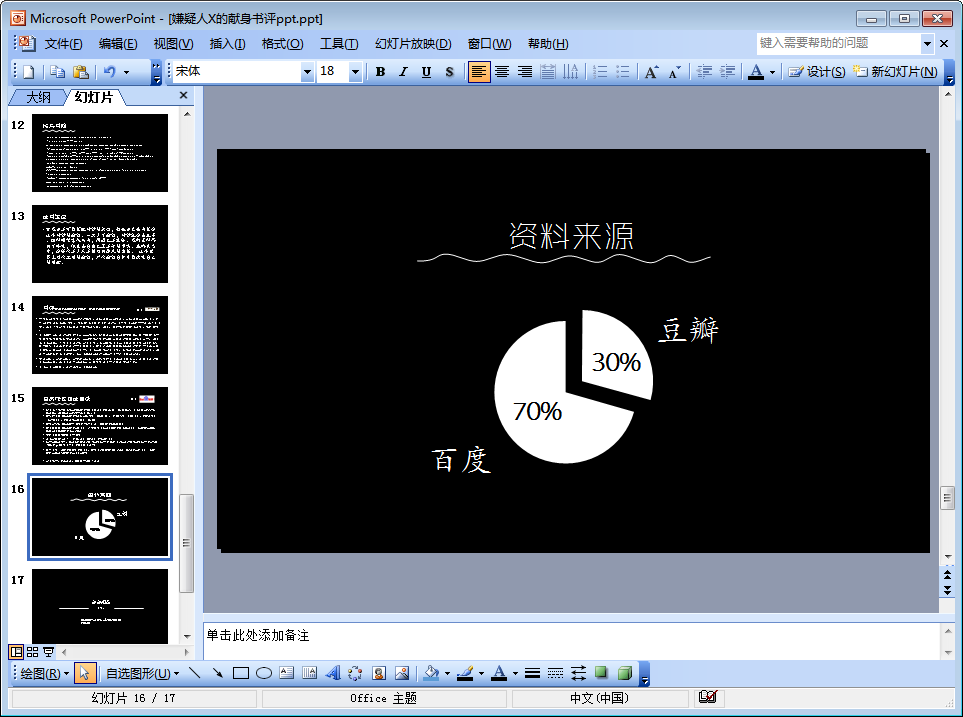Toggle Italic formatting
The image size is (963, 717).
[x=403, y=72]
